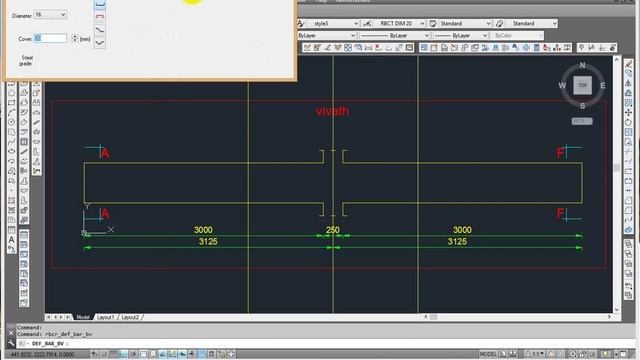The image size is (640, 360).
Task: Click the Text Style icon beside style3
Action: pyautogui.click(x=301, y=24)
